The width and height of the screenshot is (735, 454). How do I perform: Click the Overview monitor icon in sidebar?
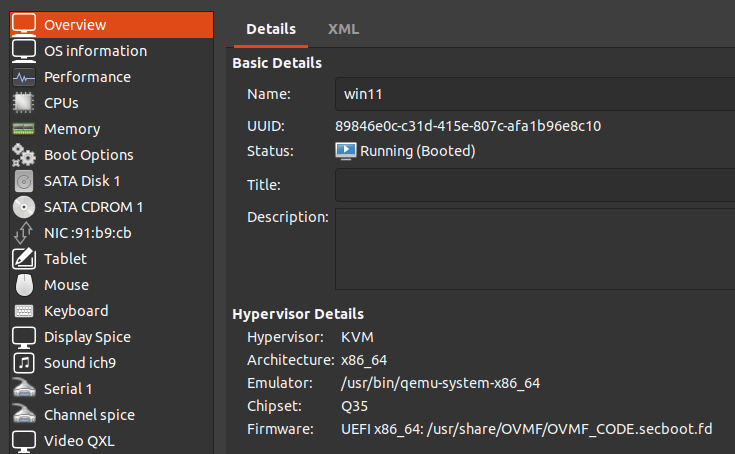tap(25, 24)
